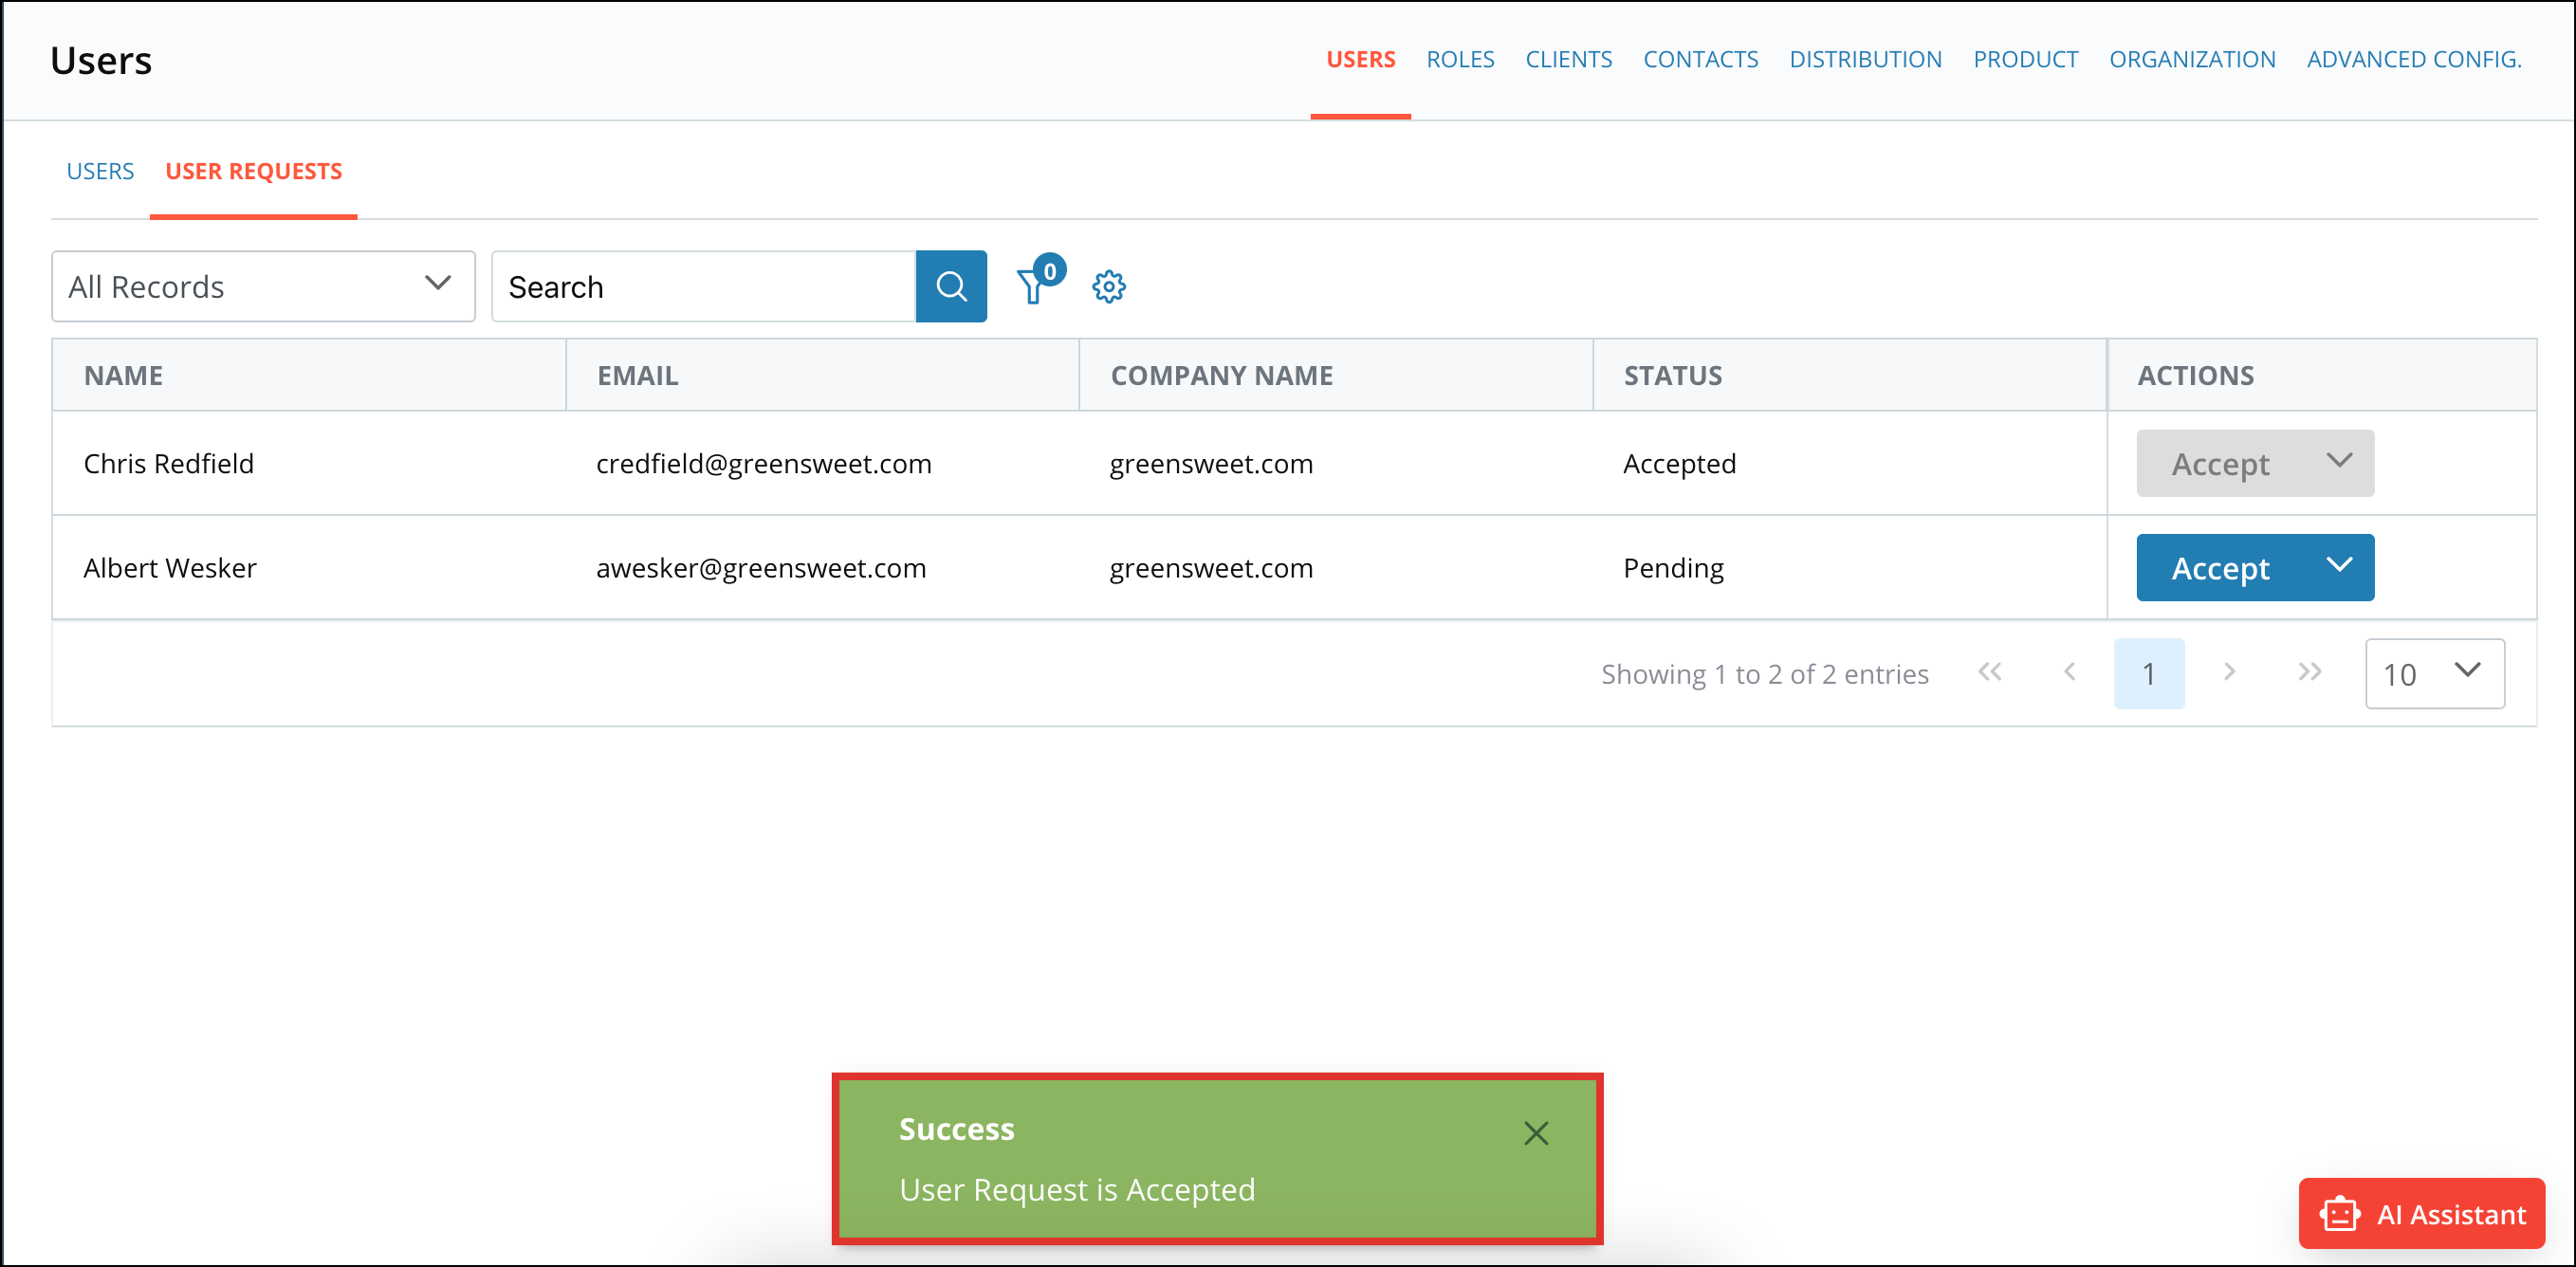The image size is (2576, 1267).
Task: Expand Albert Wesker's Accept action dropdown
Action: [2339, 567]
